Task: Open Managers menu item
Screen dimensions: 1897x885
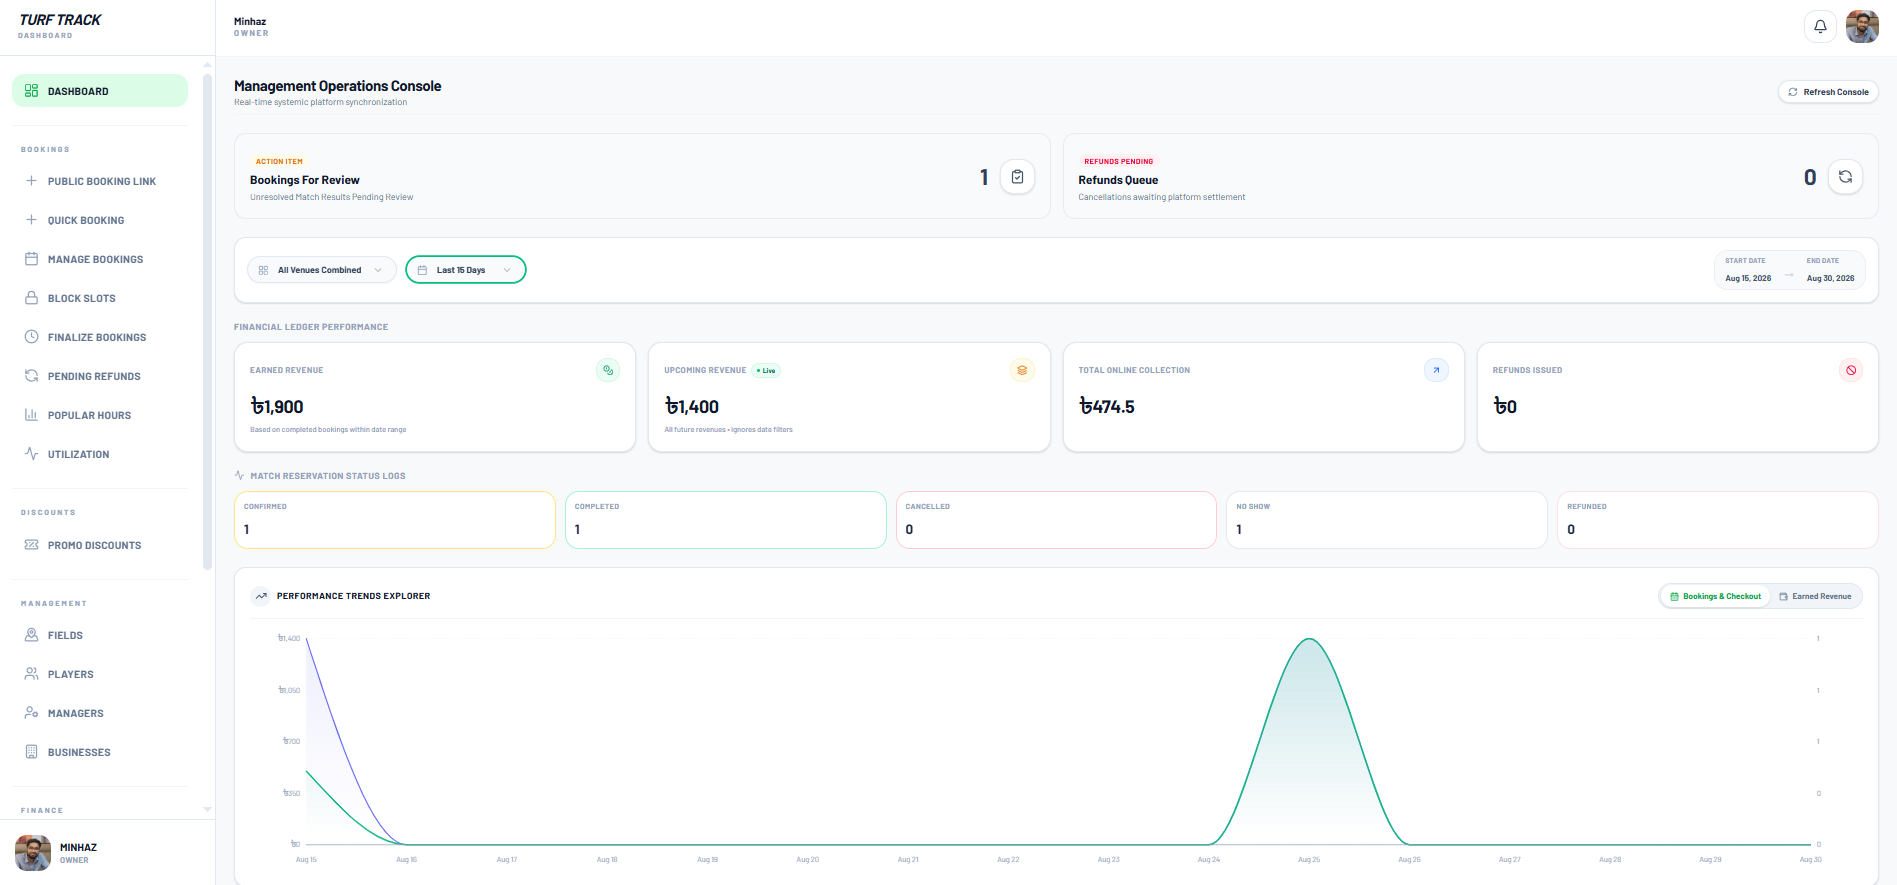Action: (x=100, y=713)
